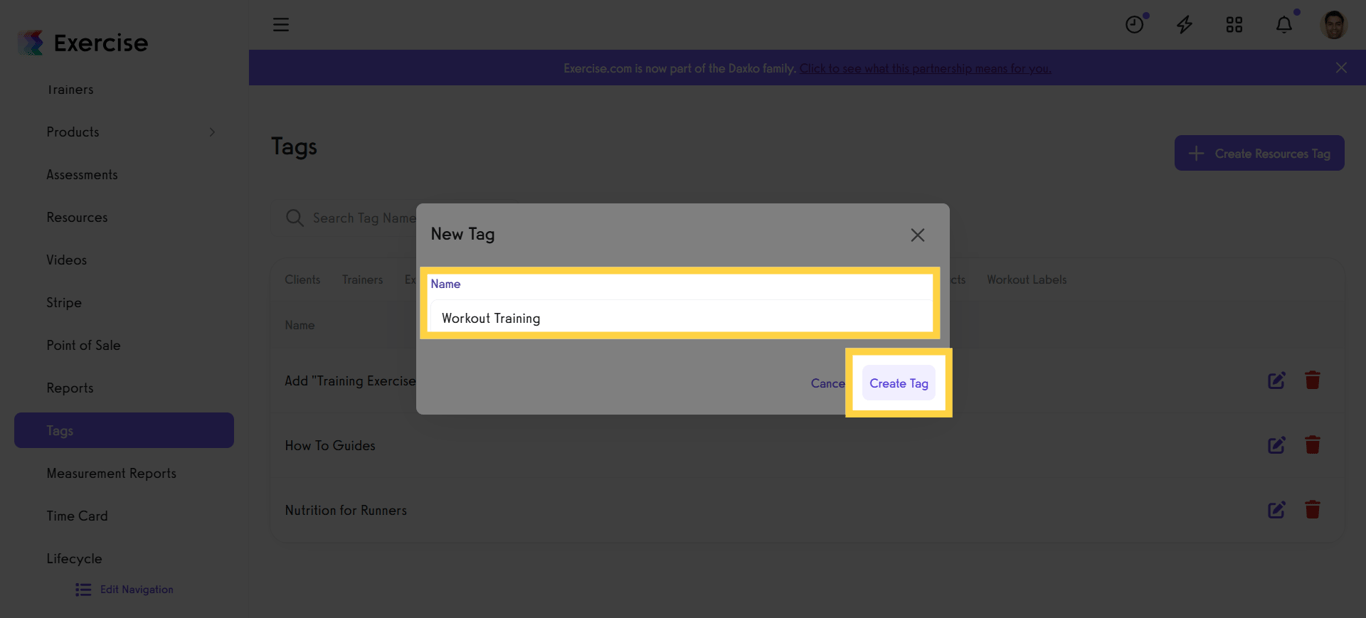Click the profile avatar
This screenshot has width=1366, height=618.
1334,23
